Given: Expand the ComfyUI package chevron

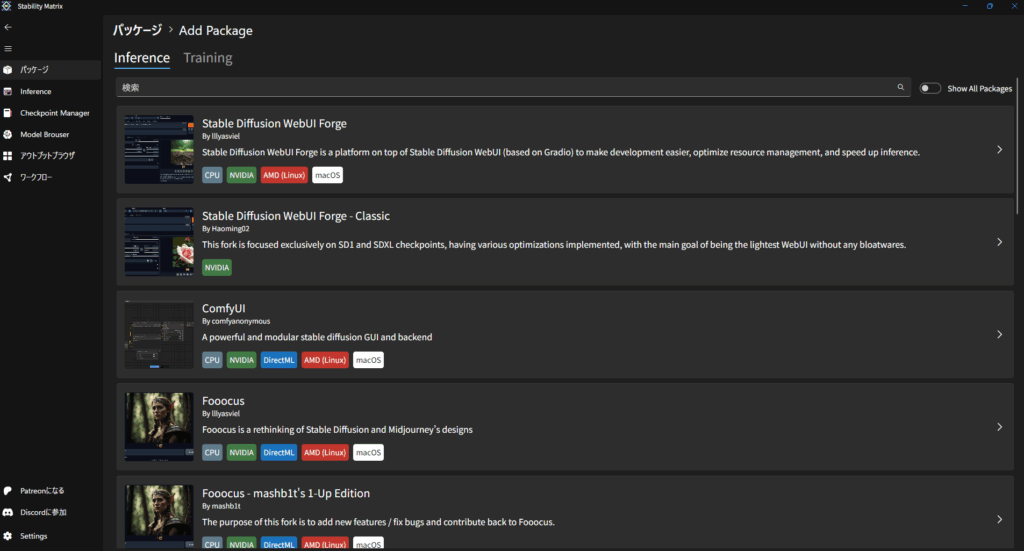Looking at the screenshot, I should [999, 335].
